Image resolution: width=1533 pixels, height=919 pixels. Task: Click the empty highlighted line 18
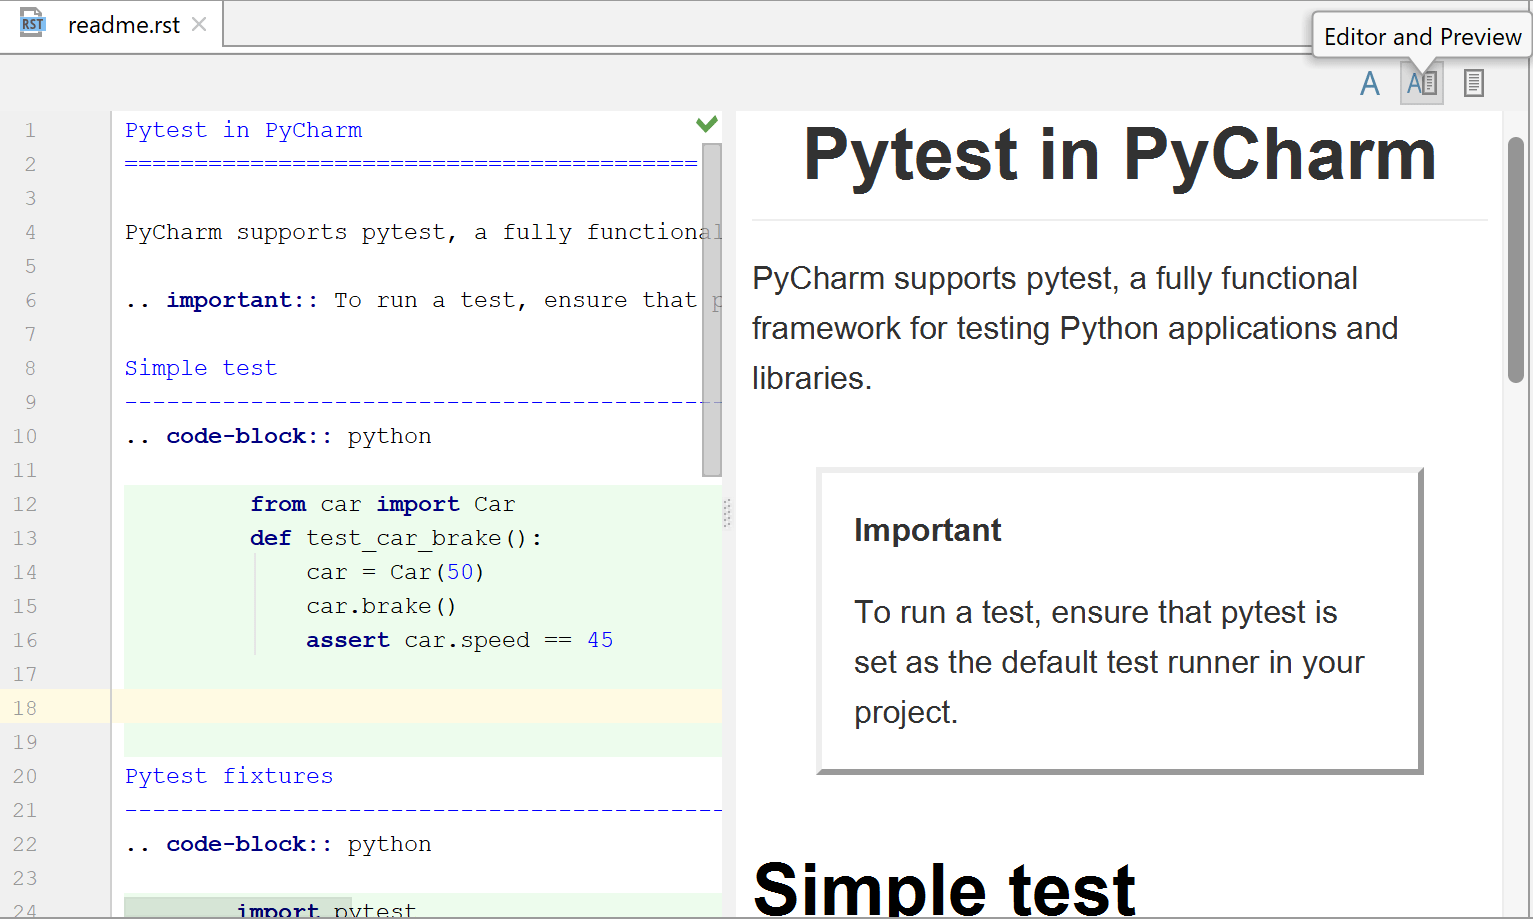(417, 708)
